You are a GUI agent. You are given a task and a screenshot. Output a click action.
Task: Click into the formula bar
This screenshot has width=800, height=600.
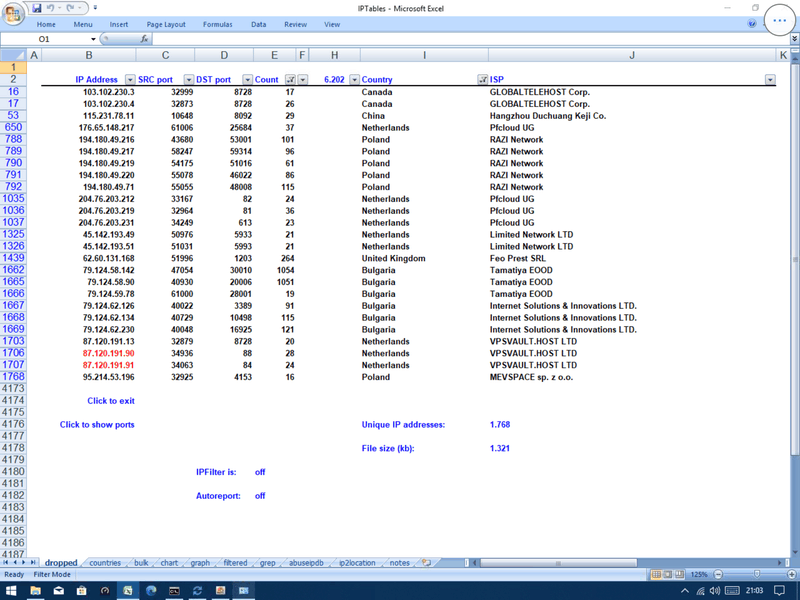469,39
